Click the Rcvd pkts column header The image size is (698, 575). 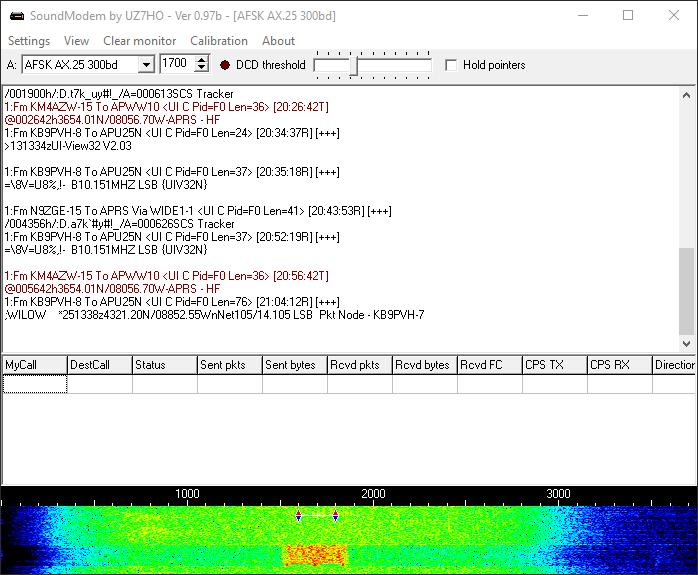click(x=360, y=365)
